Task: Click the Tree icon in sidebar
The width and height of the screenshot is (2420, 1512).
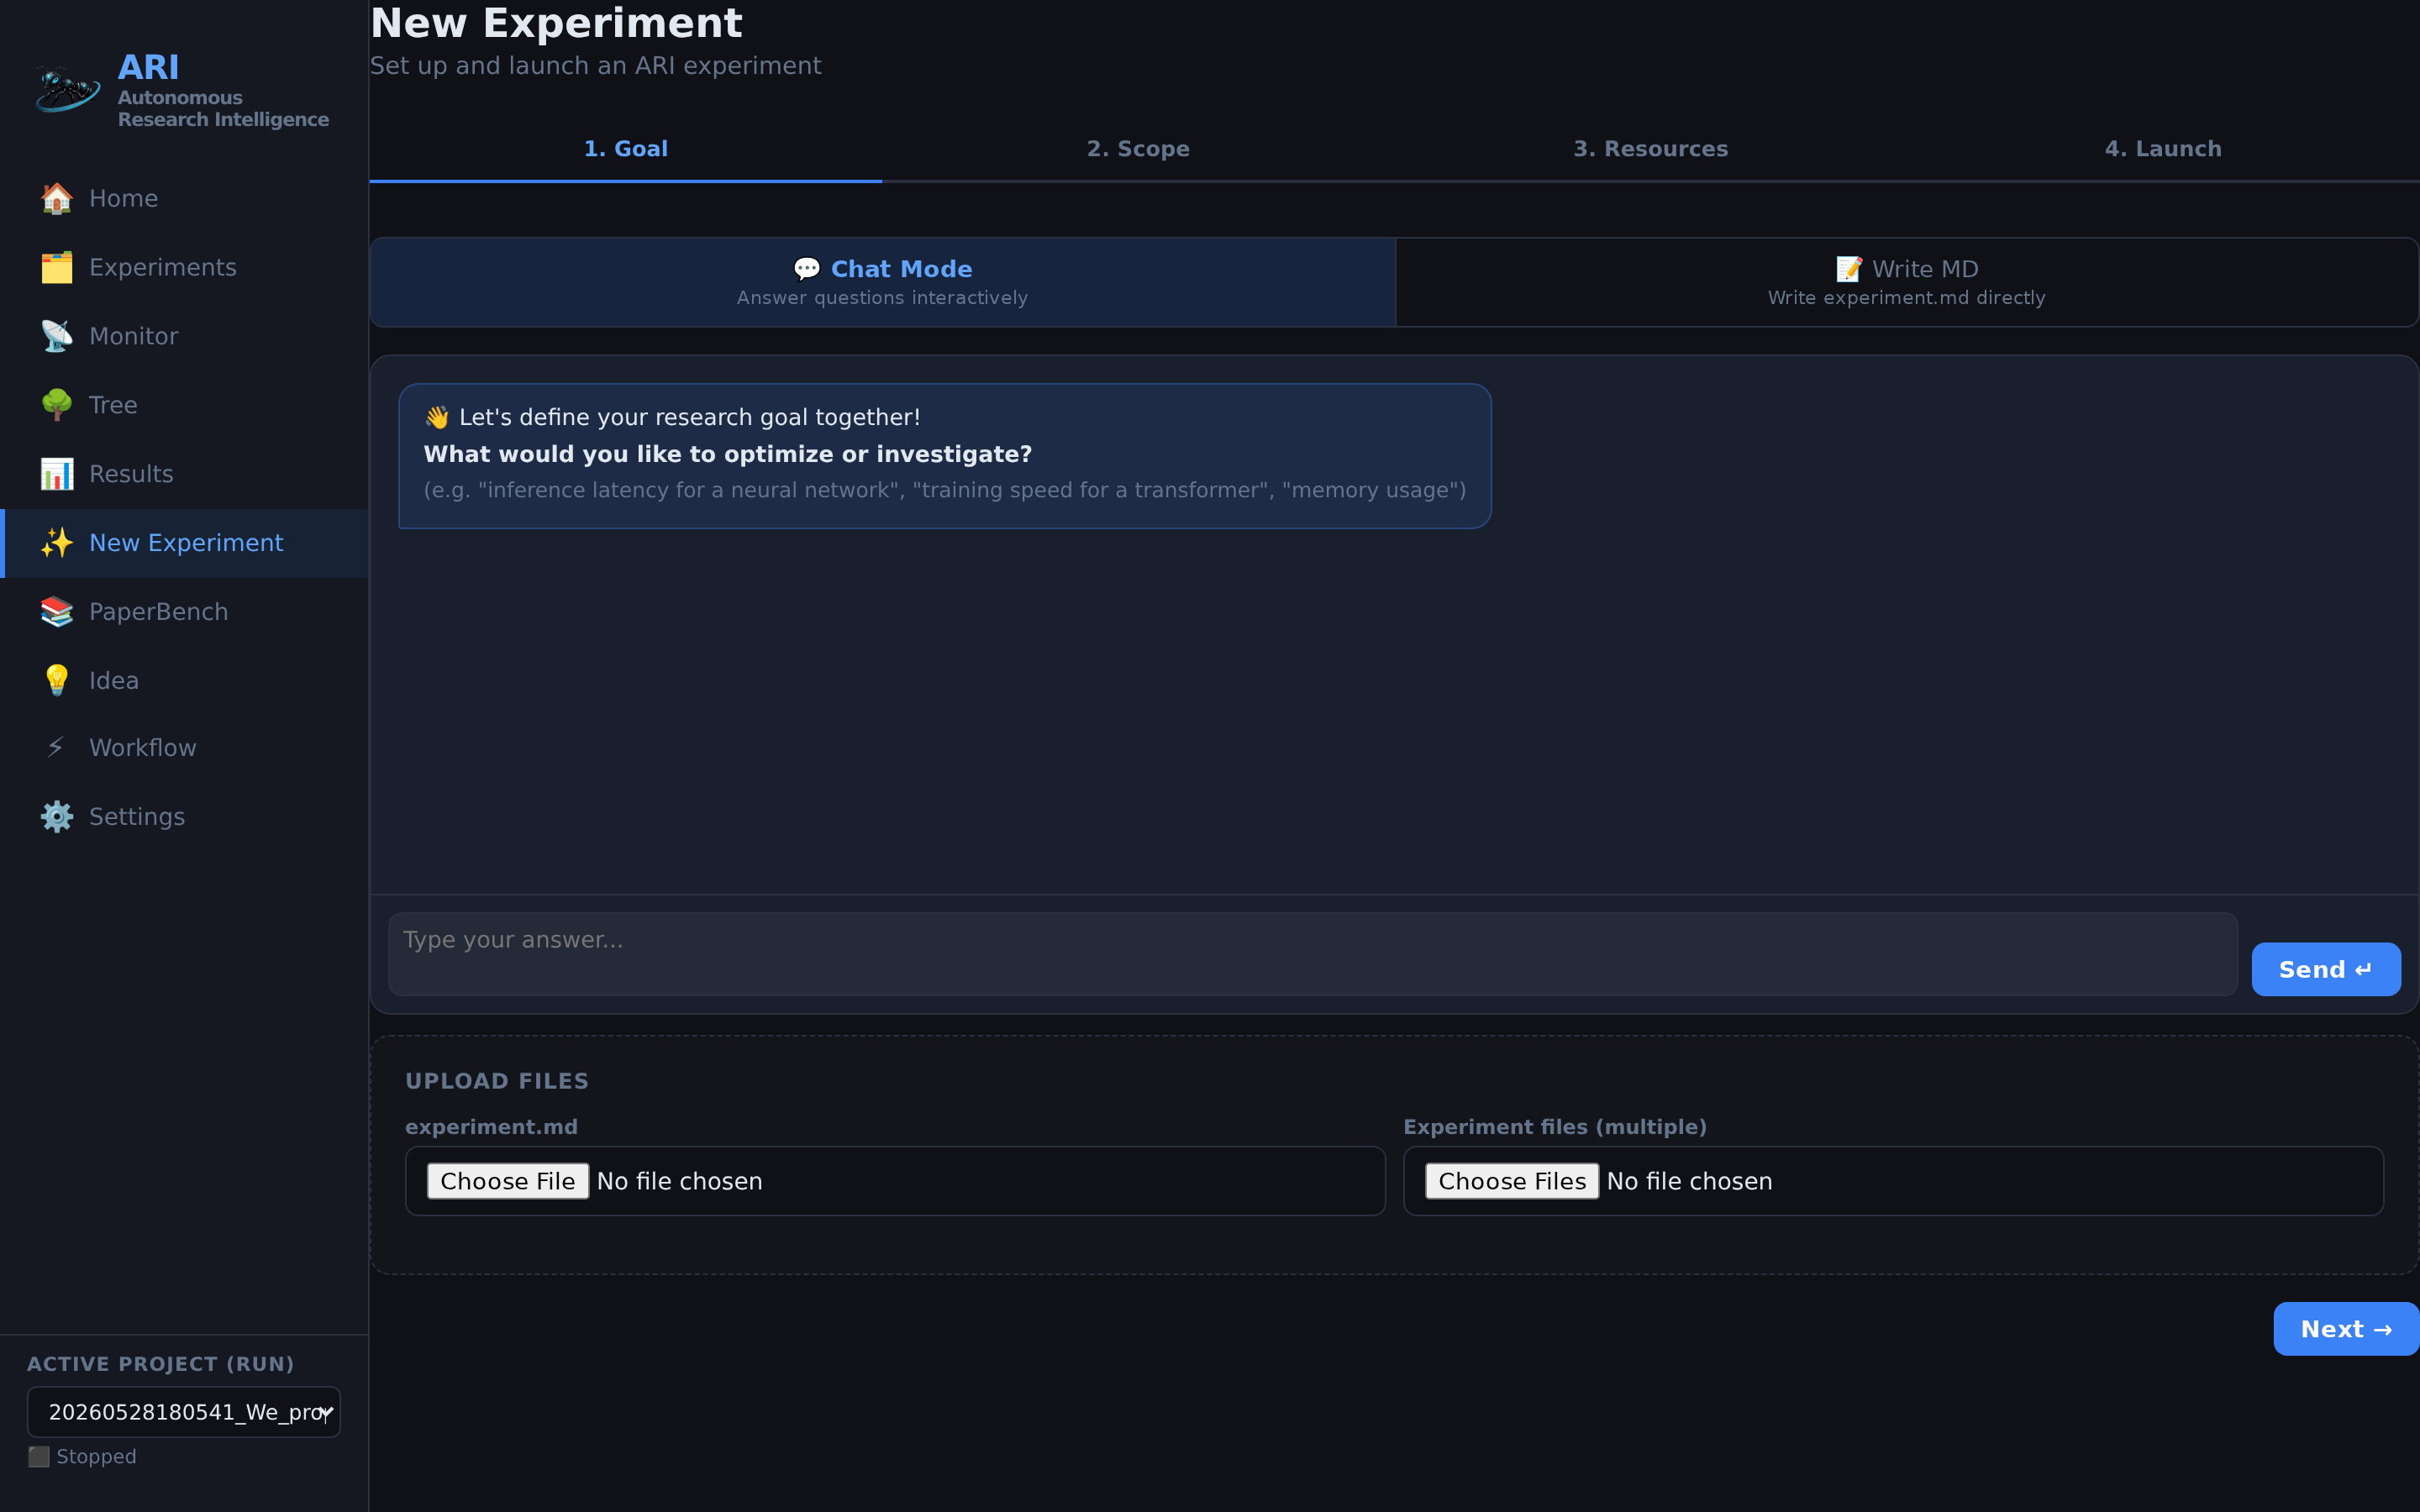Action: (x=57, y=405)
